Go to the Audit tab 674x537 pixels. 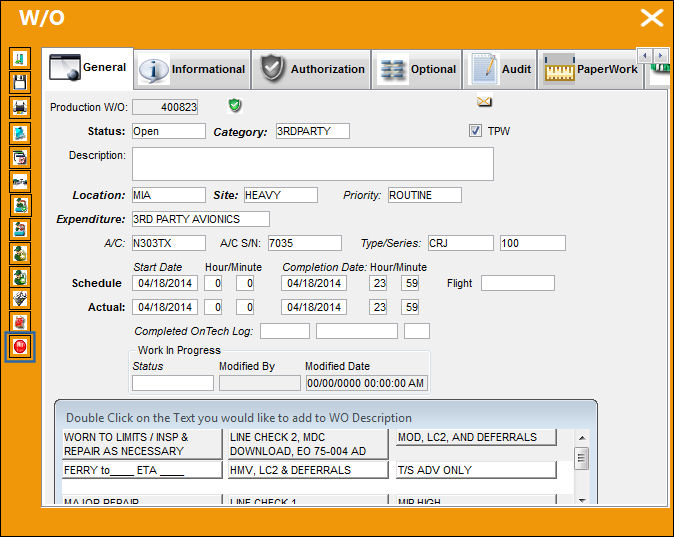500,69
